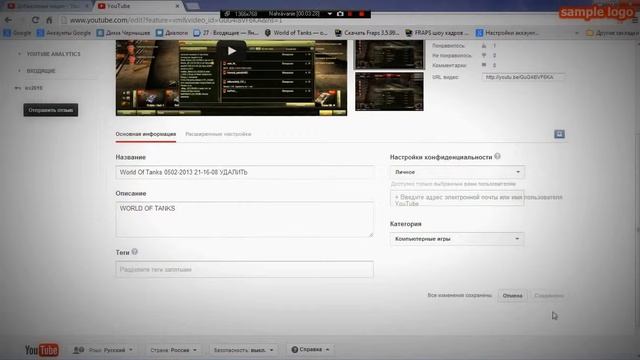The width and height of the screenshot is (640, 360).
Task: Open the privacy dropdown showing Личное
Action: pos(457,172)
